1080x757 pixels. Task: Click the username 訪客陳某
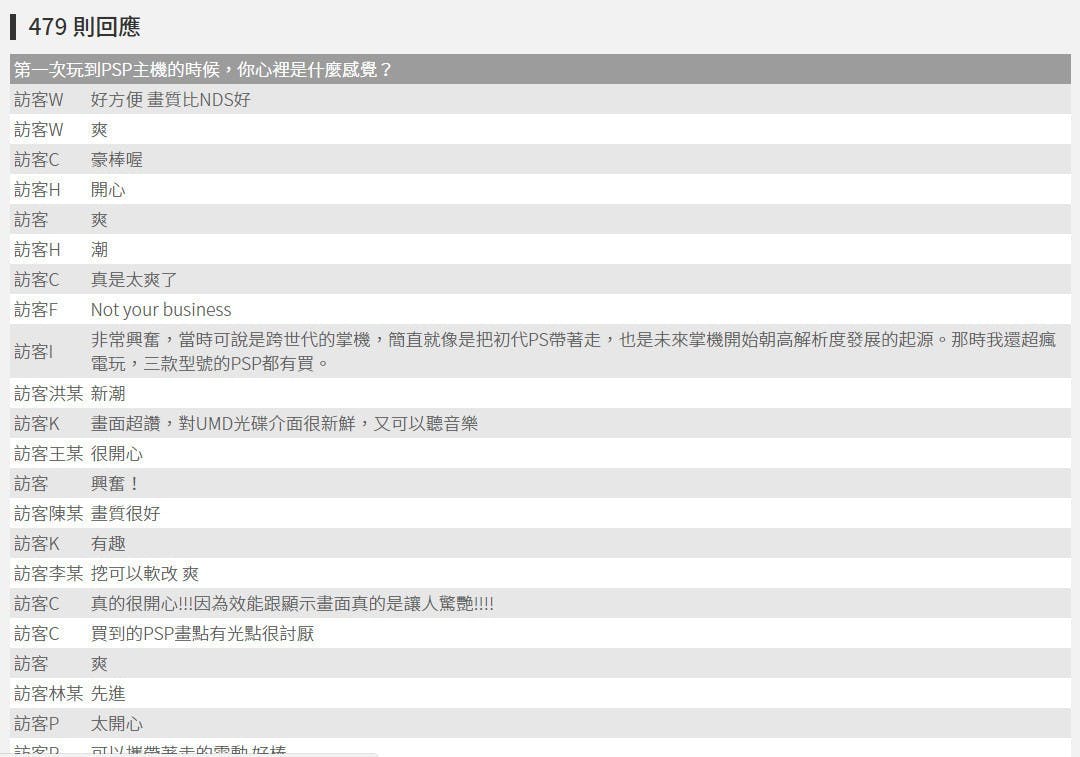point(48,514)
